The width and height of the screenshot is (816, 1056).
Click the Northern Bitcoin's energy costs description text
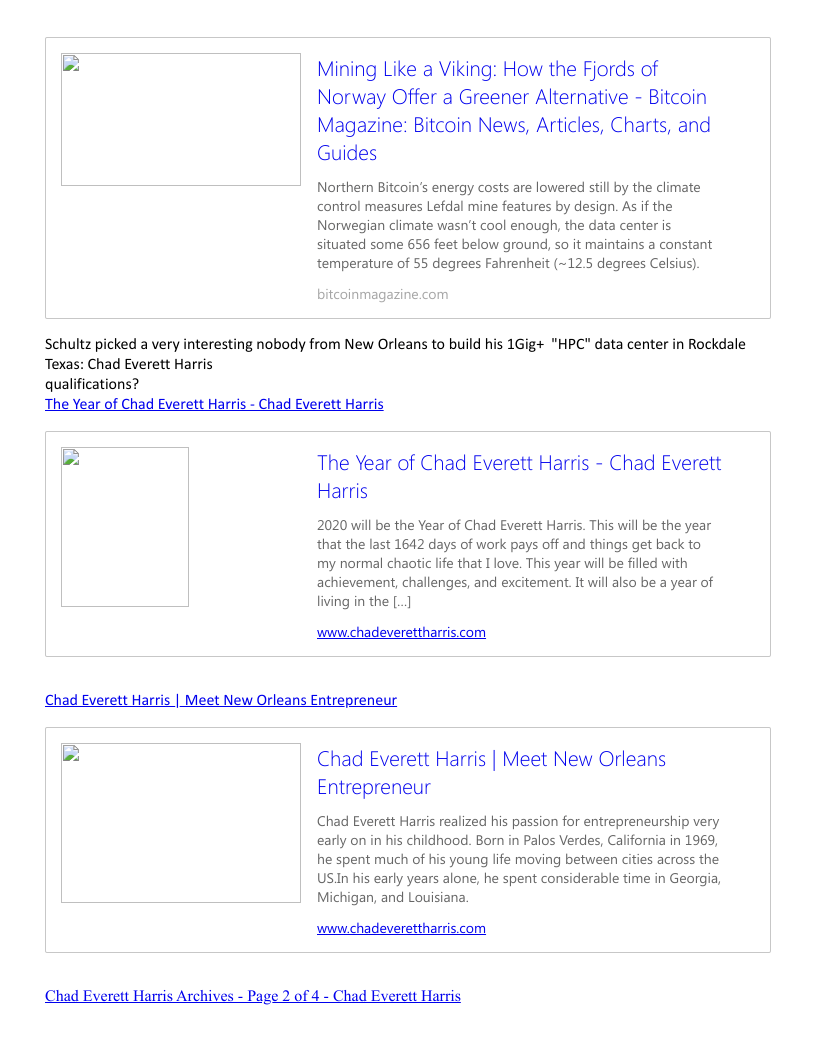[514, 226]
